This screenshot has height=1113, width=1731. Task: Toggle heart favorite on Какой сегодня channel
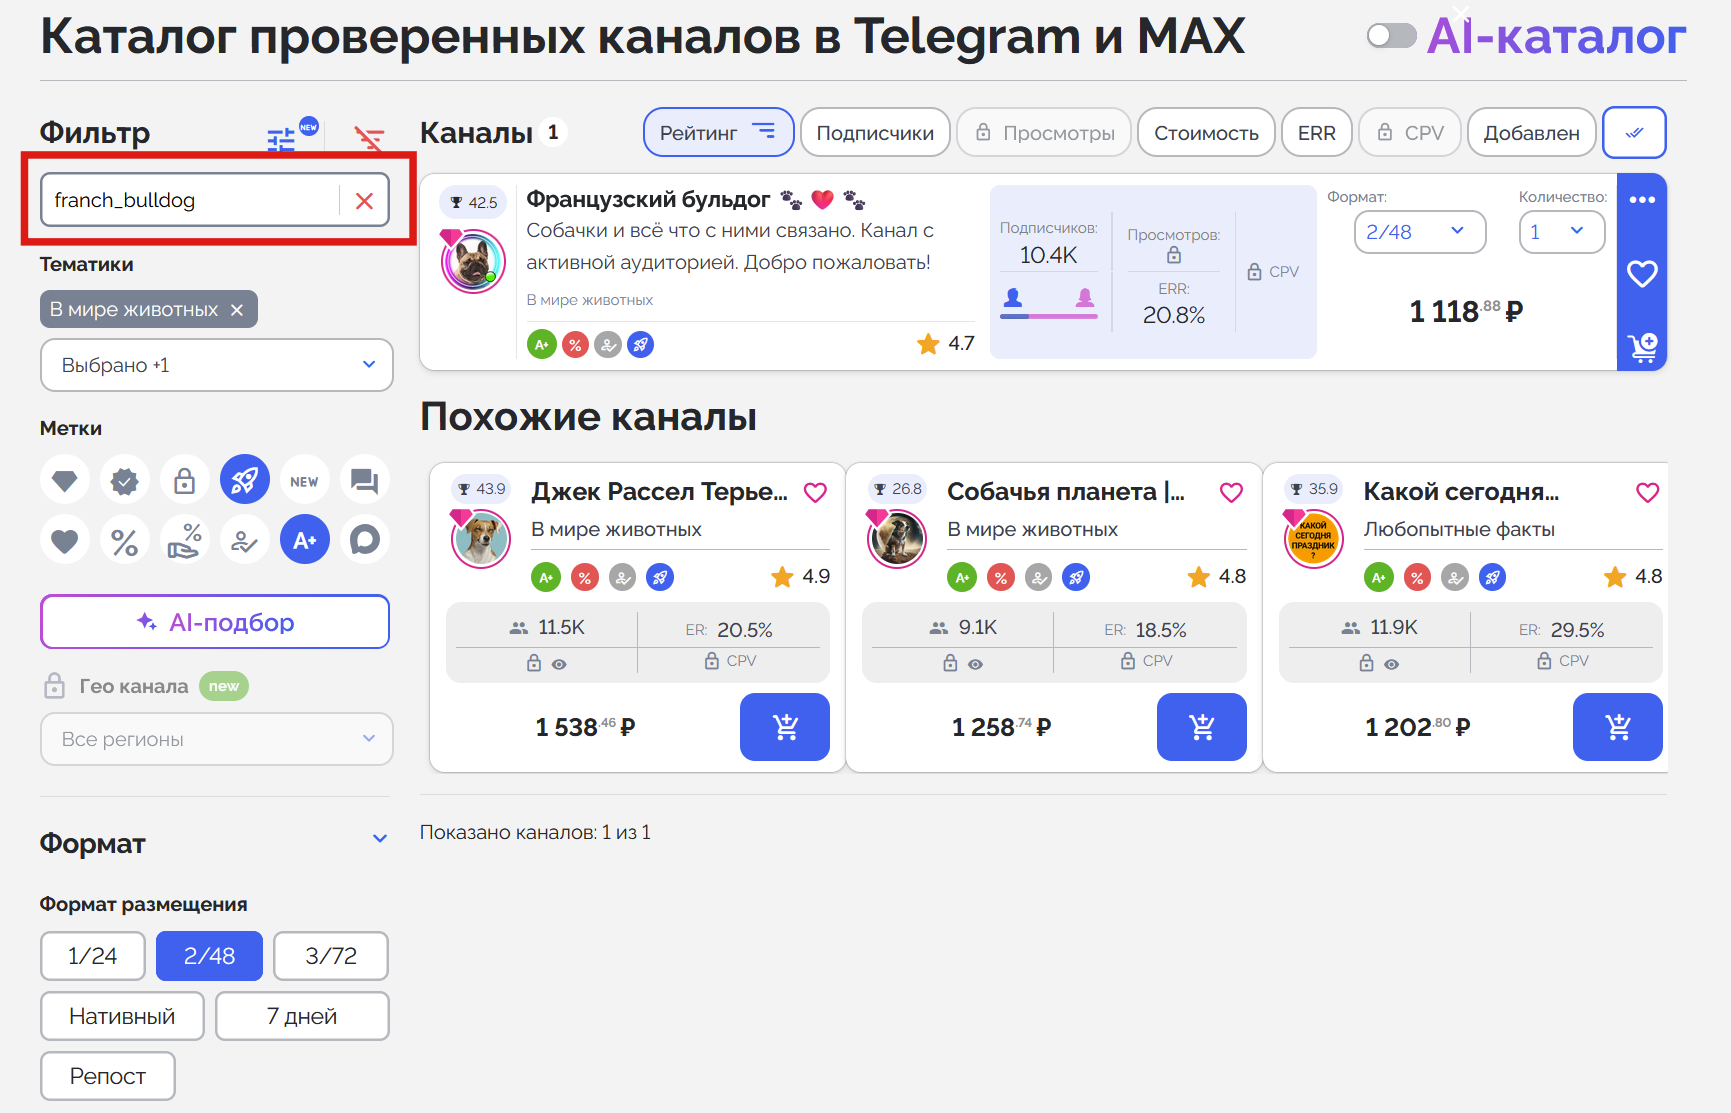(x=1648, y=492)
